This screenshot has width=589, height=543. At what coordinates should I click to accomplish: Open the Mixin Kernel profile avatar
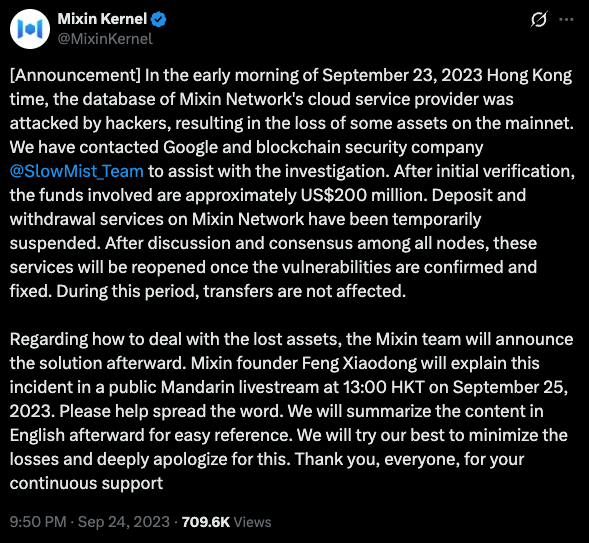point(30,29)
